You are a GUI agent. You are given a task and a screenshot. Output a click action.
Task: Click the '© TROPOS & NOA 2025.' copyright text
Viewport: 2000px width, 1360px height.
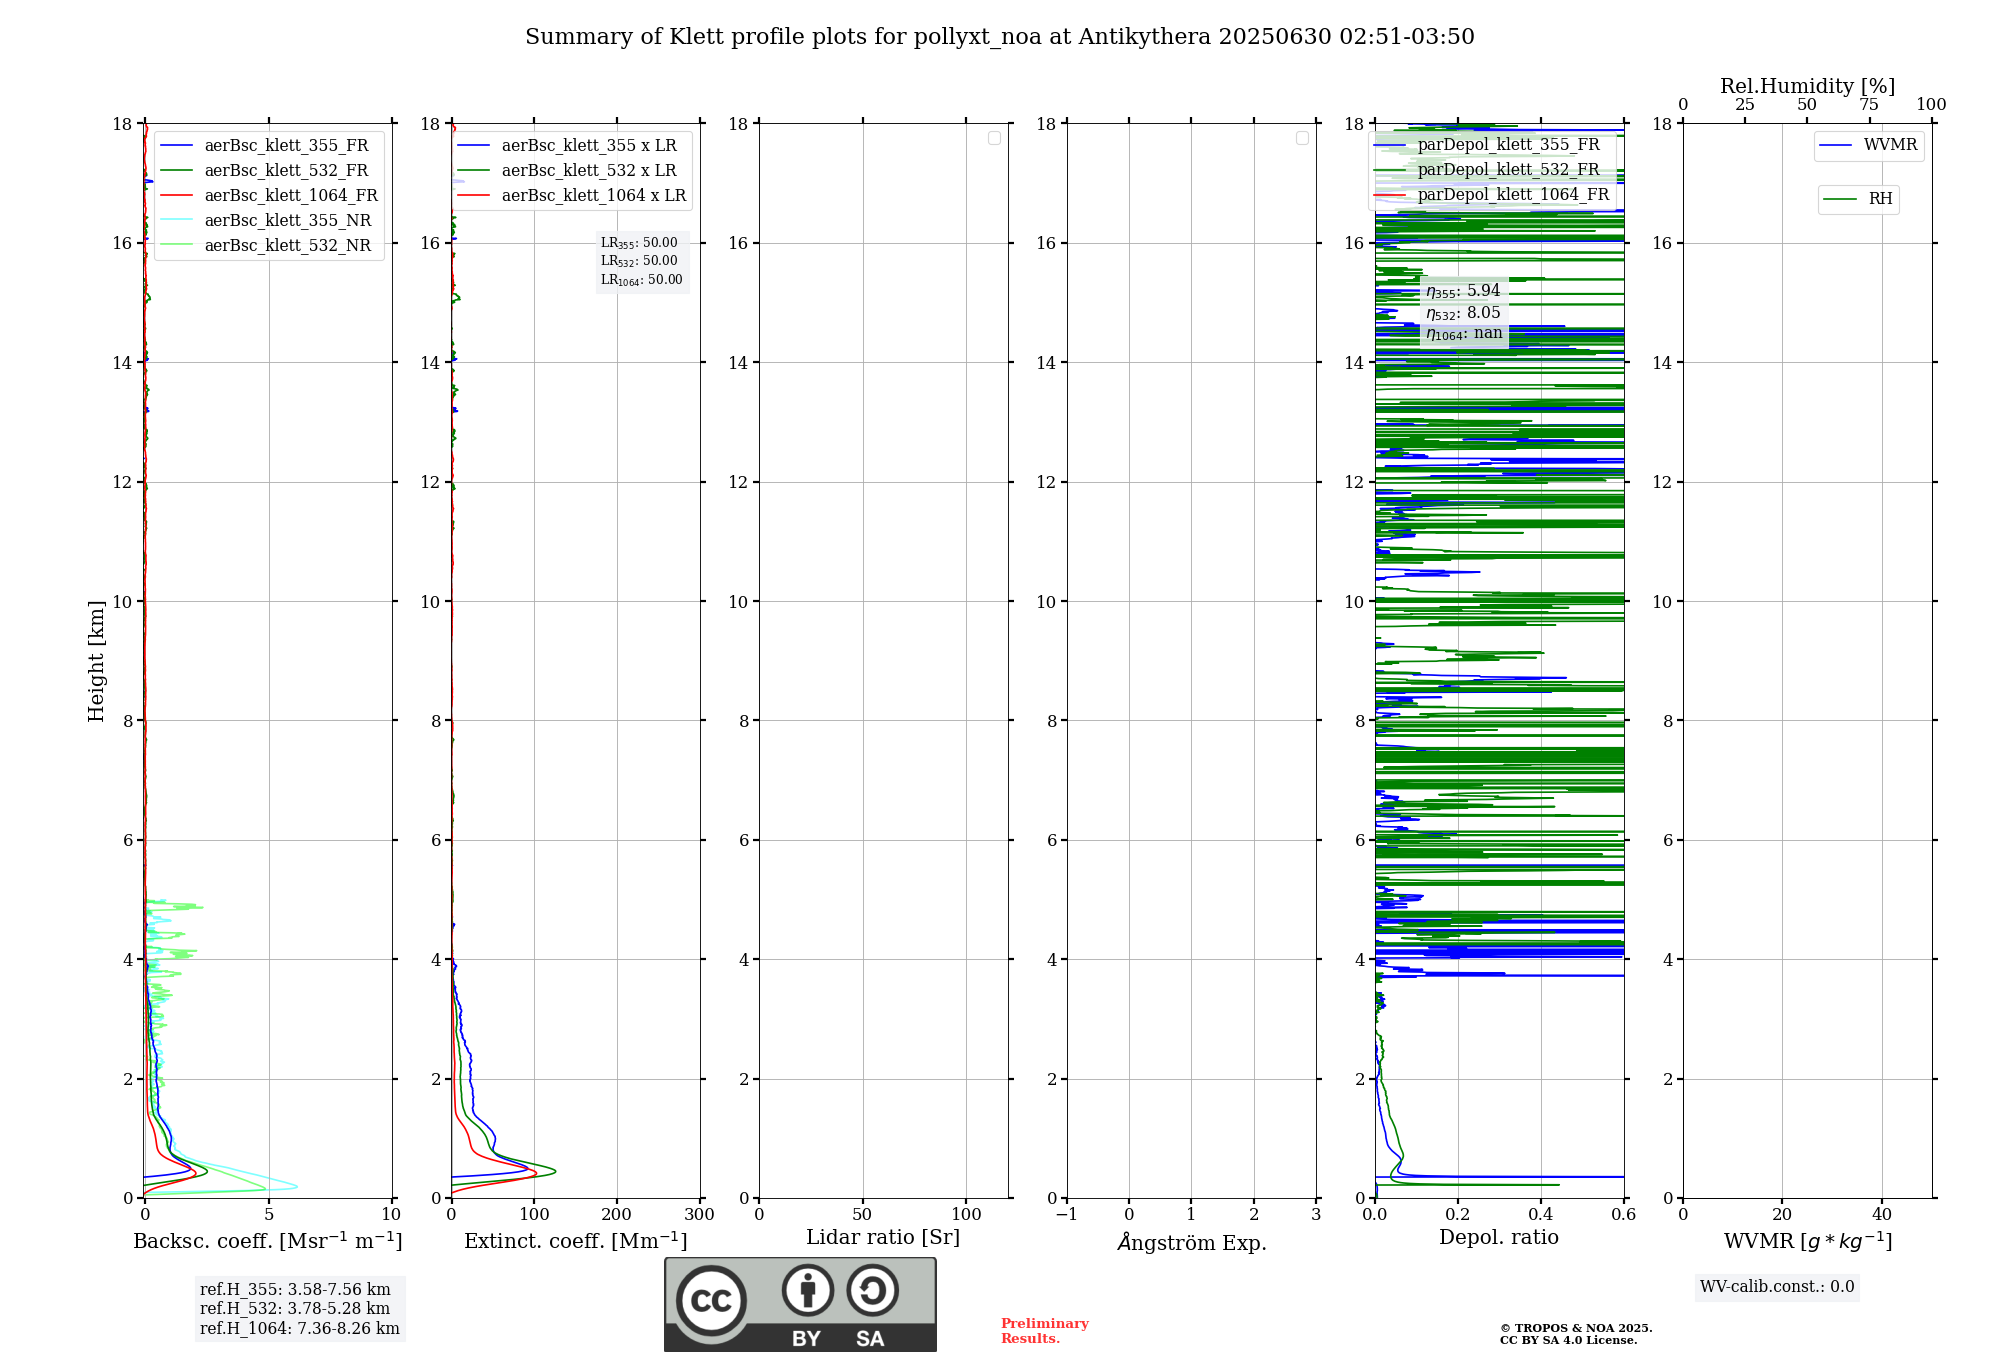1576,1328
